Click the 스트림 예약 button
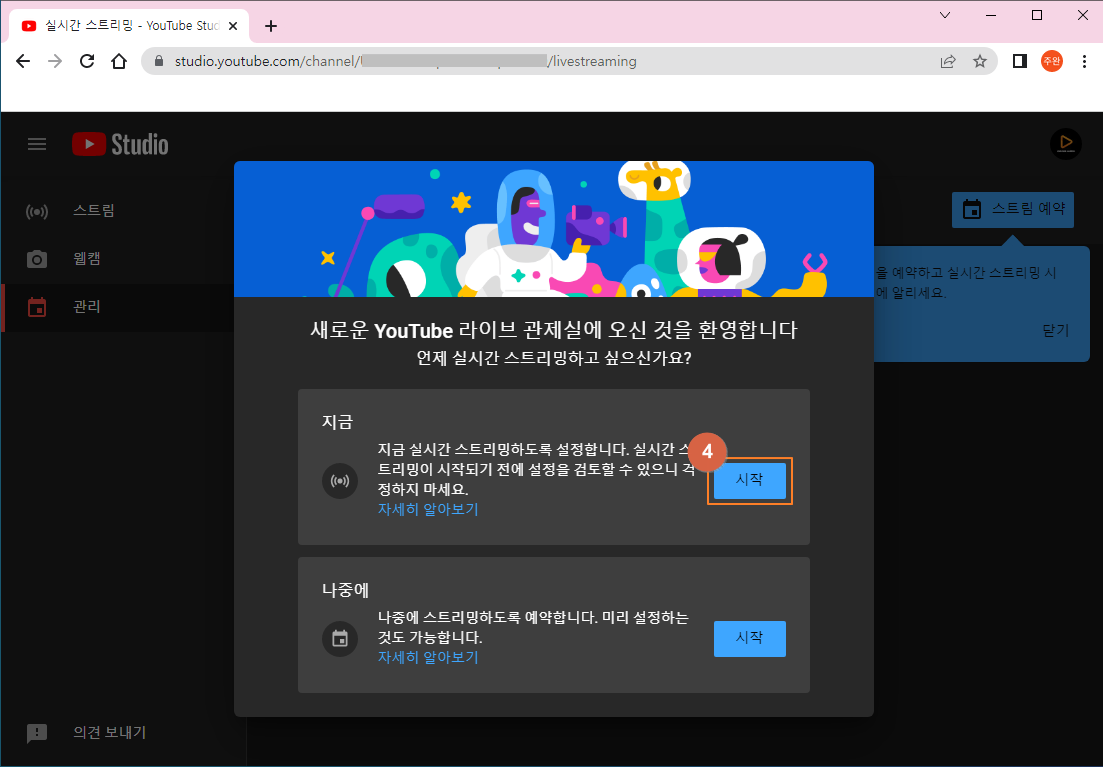Screen dimensions: 1103x767 [1013, 210]
